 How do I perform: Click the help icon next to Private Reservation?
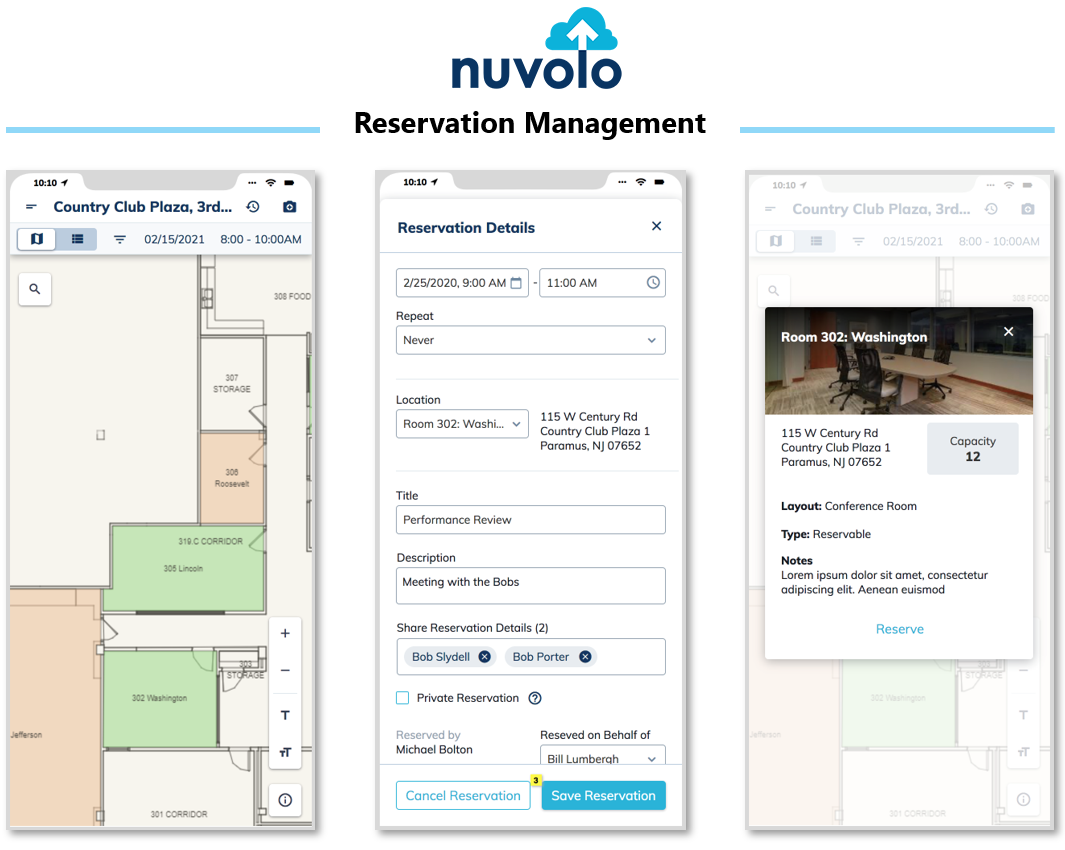coord(535,698)
